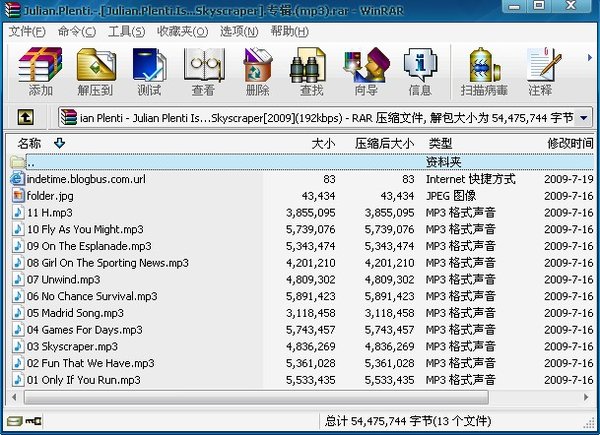Image resolution: width=600 pixels, height=435 pixels.
Task: Select file 07 Unwind.mp3
Action: point(63,280)
